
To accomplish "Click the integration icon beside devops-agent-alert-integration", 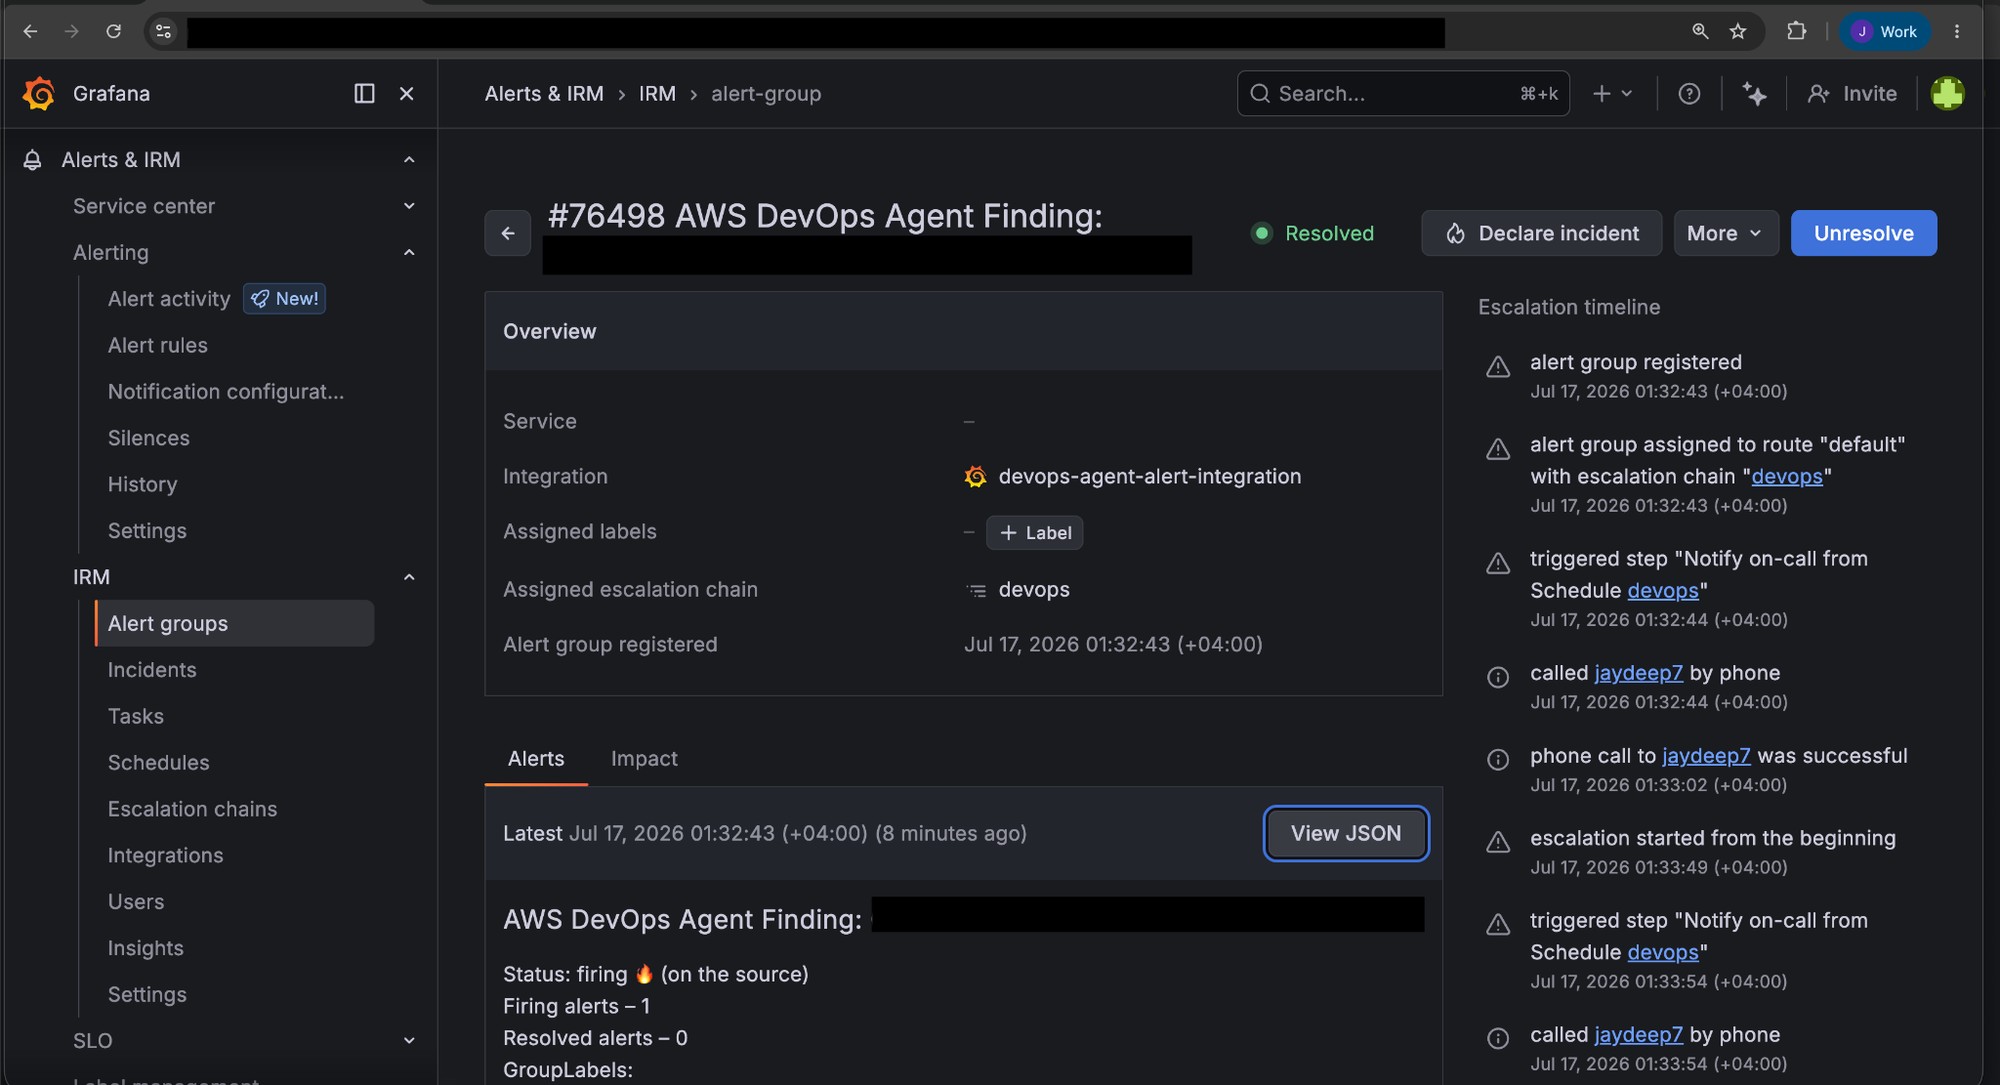I will coord(975,477).
